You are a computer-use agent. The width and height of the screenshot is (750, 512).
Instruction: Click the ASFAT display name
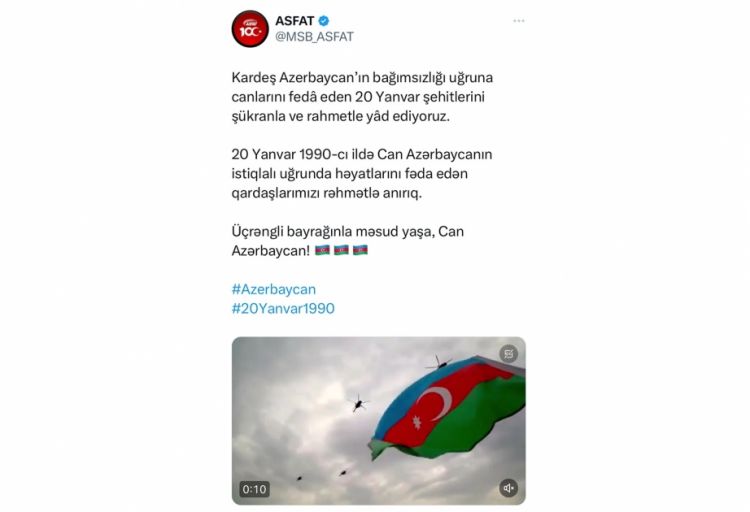(x=295, y=21)
